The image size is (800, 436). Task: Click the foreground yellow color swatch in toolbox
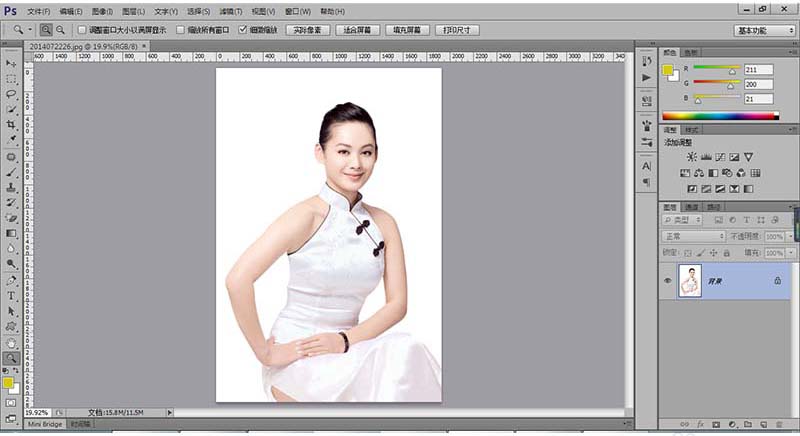point(8,383)
